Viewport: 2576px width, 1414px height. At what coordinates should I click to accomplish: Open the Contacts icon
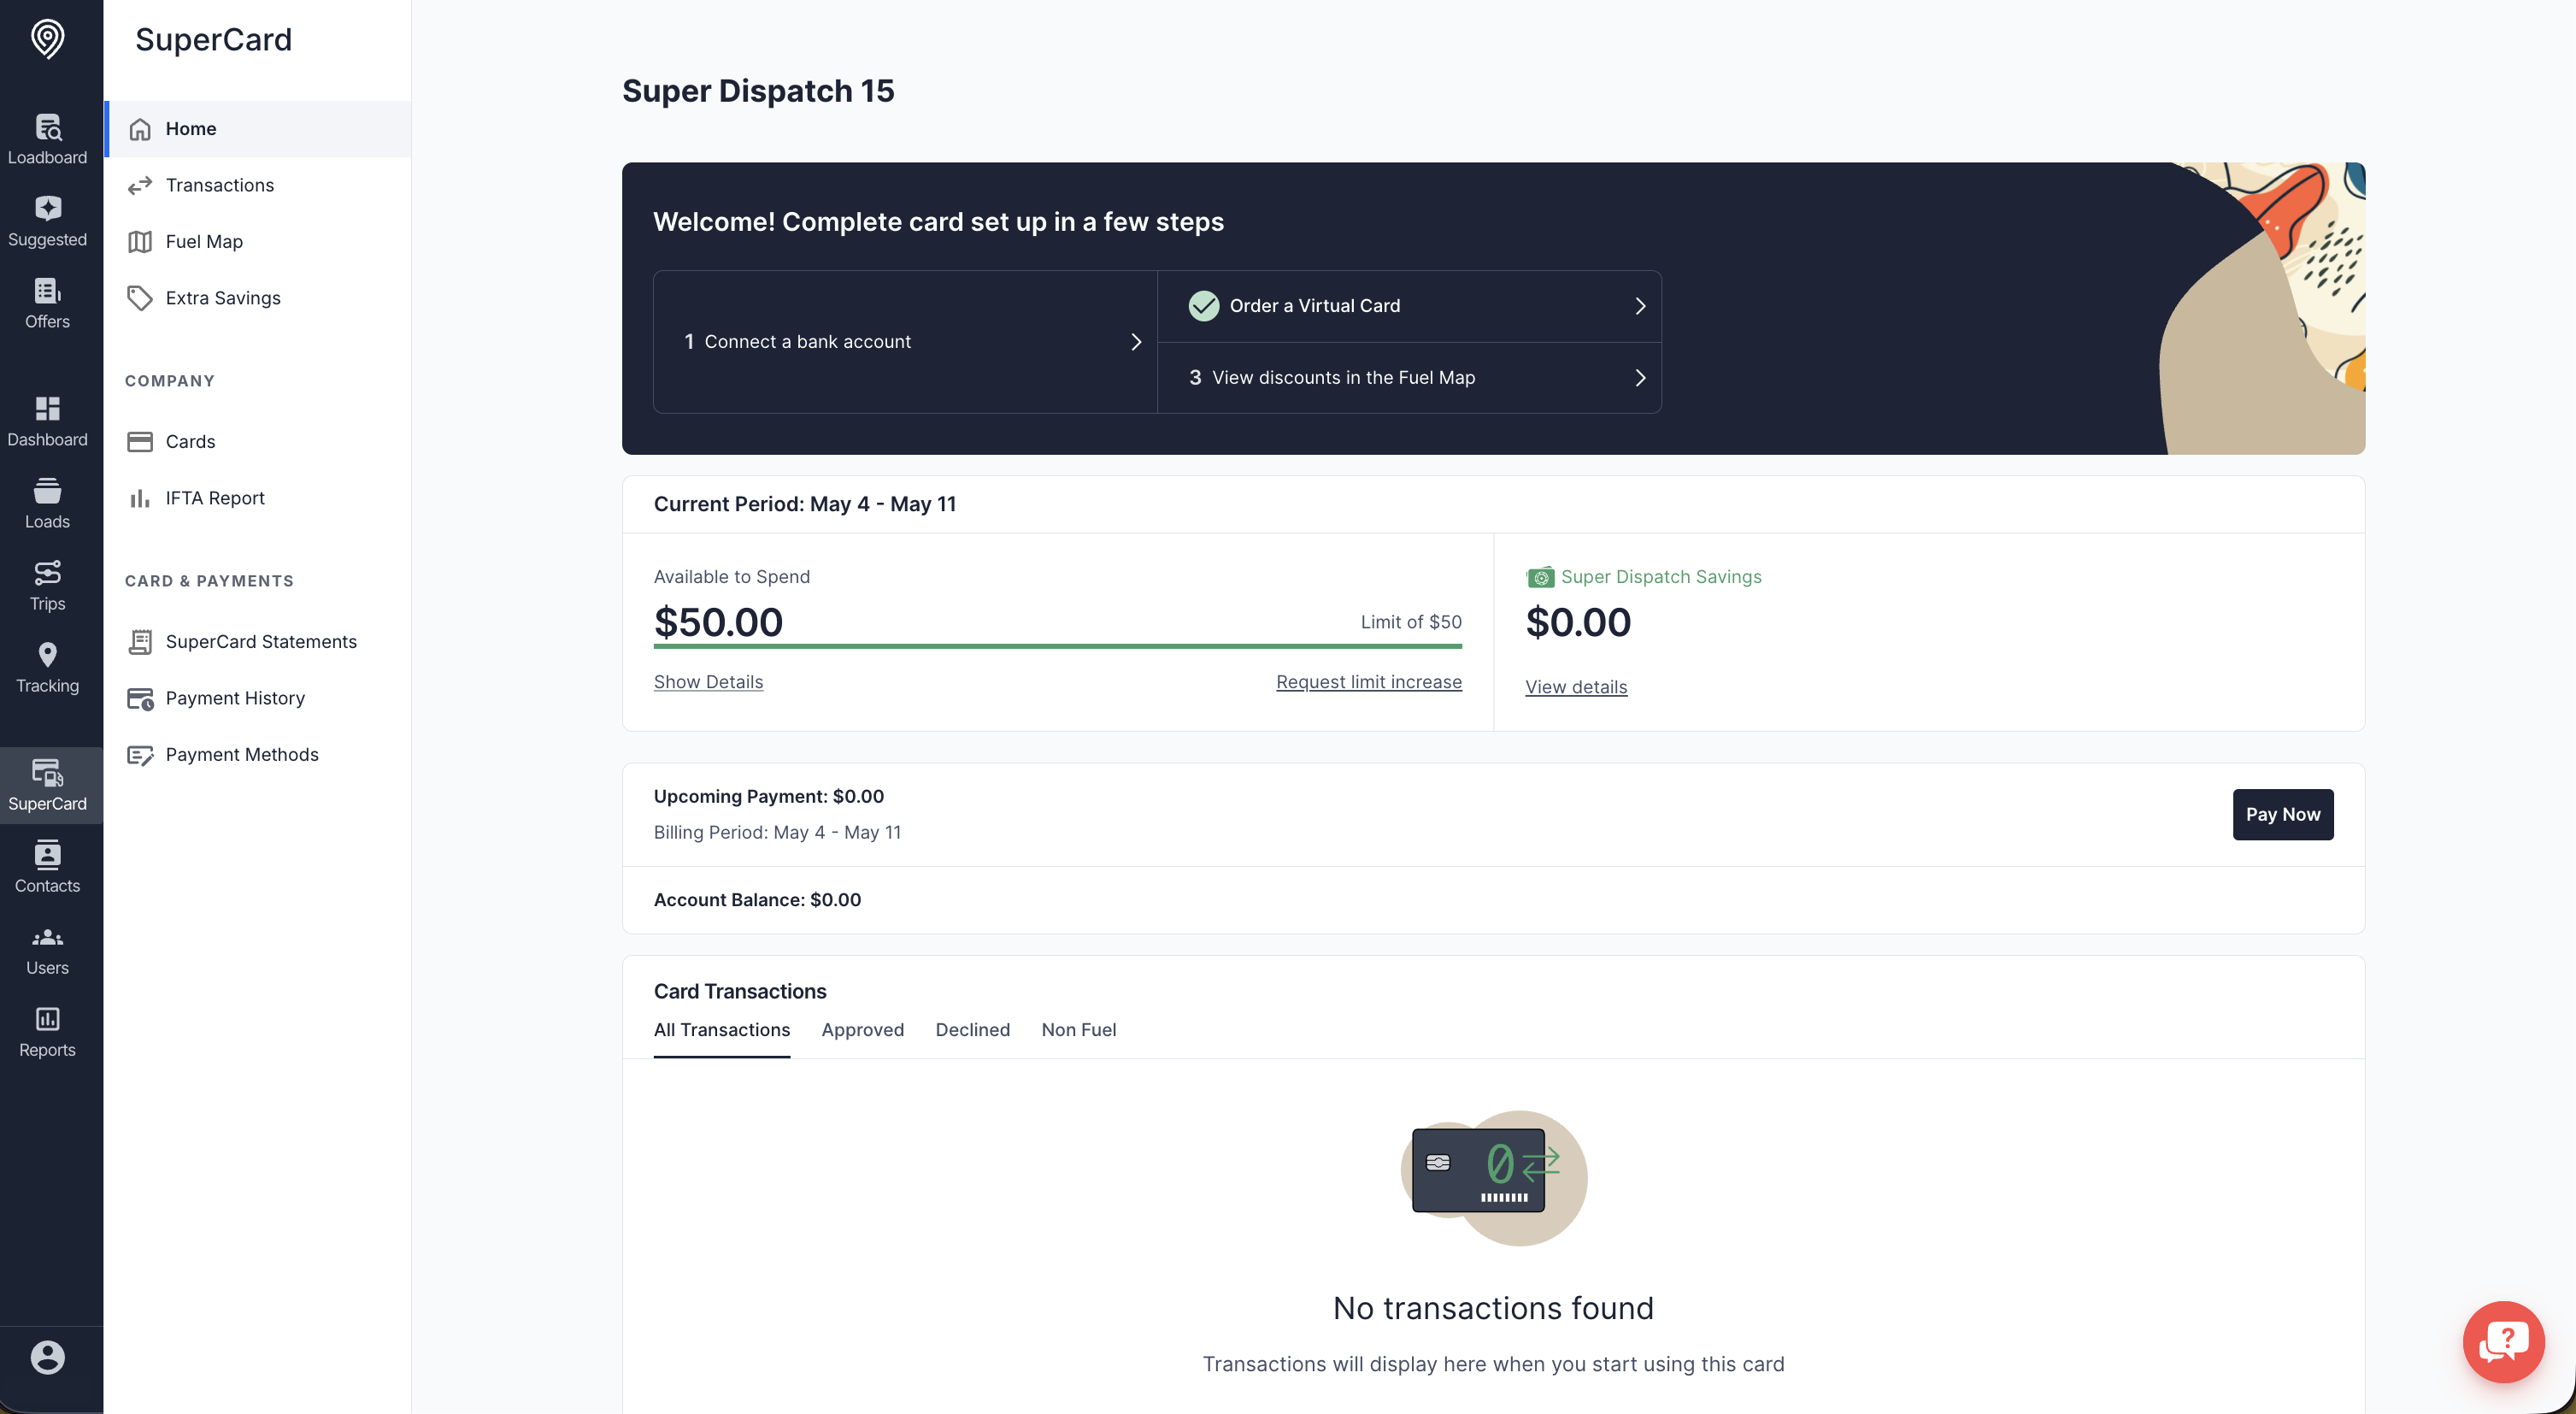click(47, 854)
